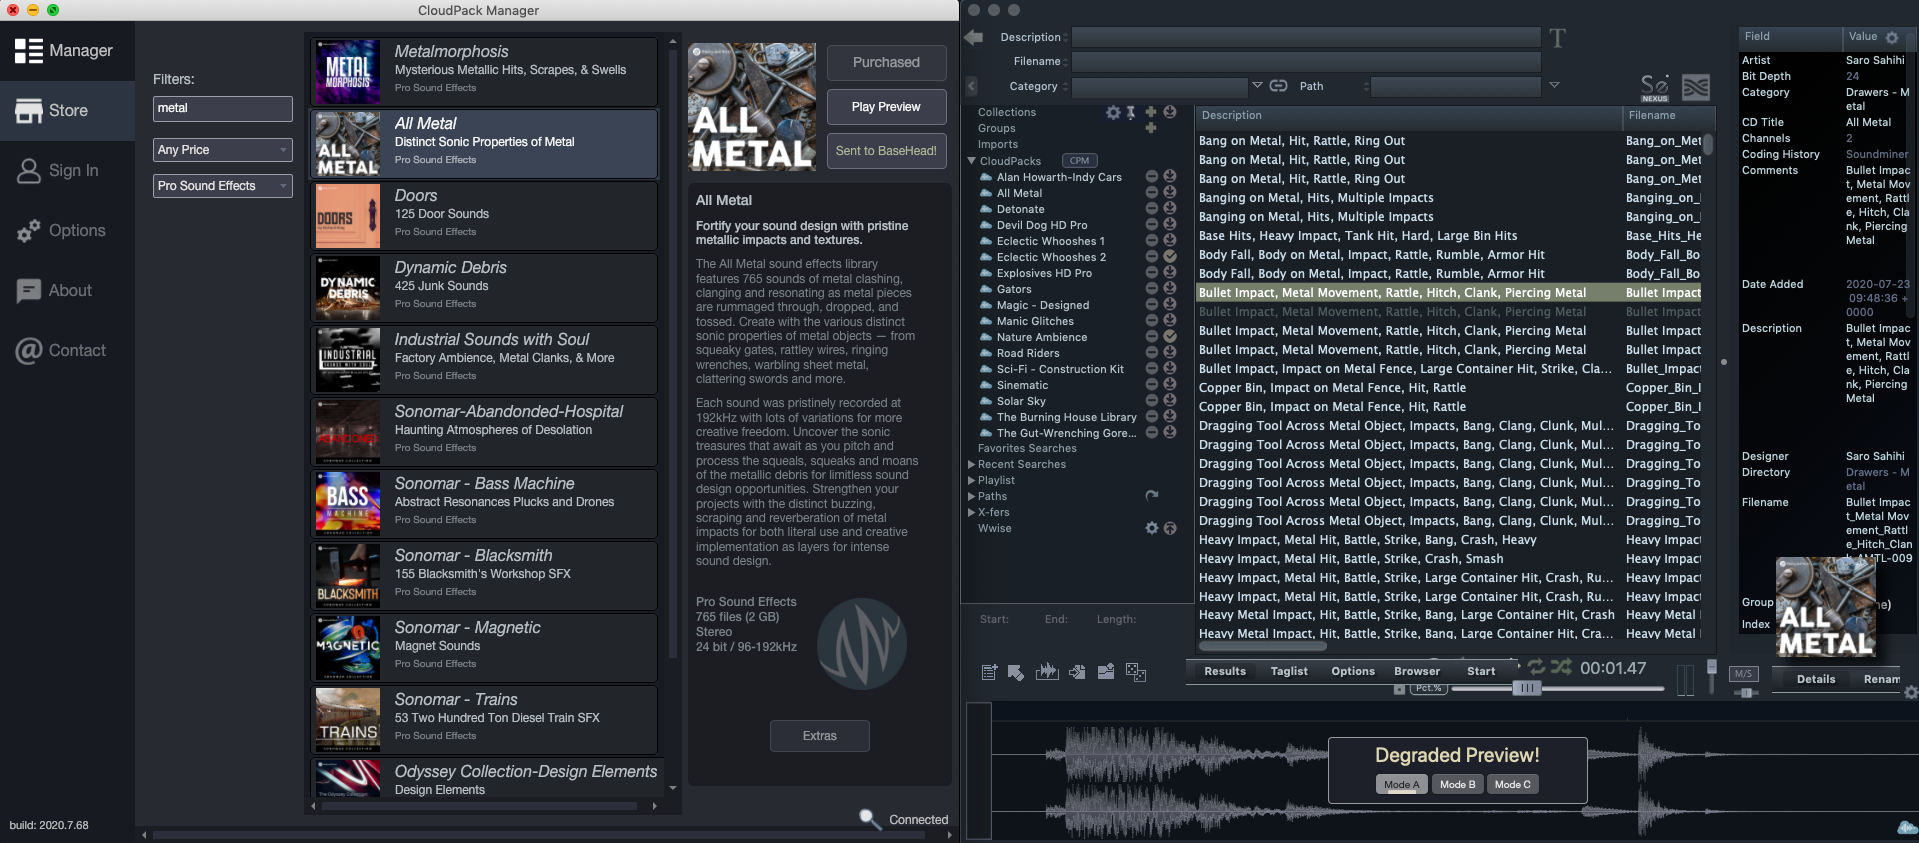Click the dice randomize icon in lower toolbar
The image size is (1919, 843).
point(1136,672)
